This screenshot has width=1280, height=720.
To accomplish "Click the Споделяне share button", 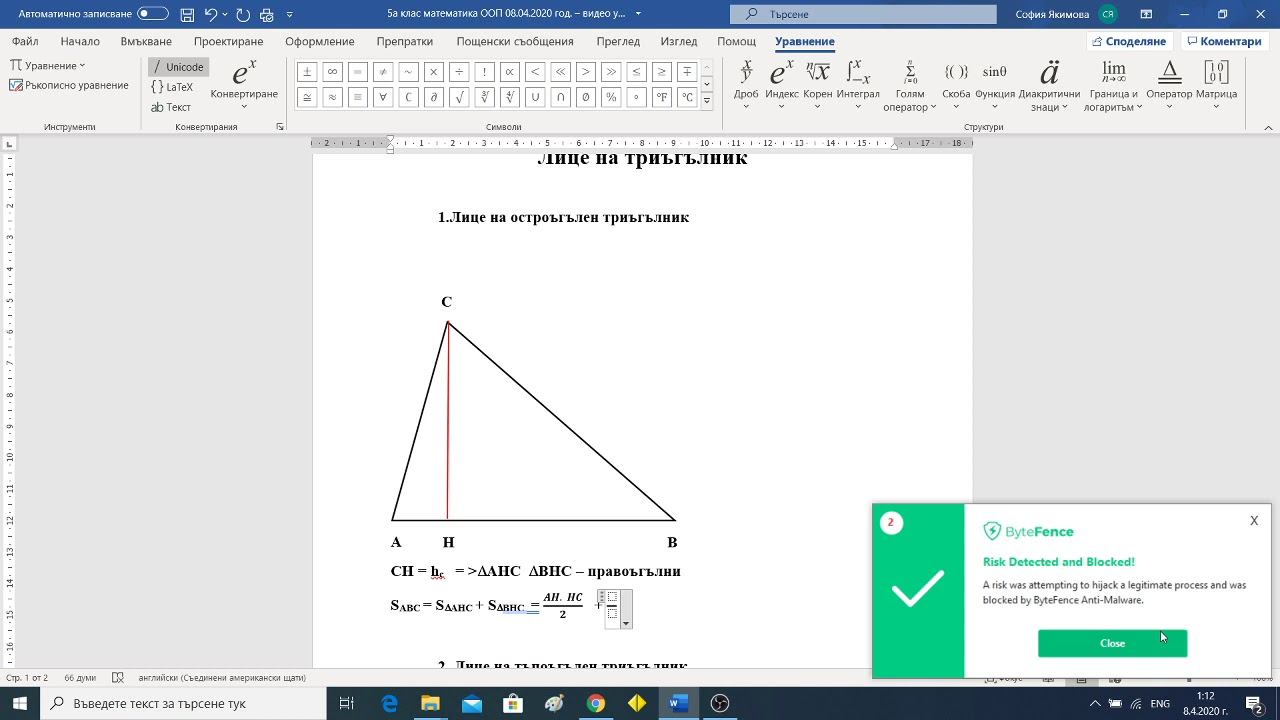I will 1130,41.
